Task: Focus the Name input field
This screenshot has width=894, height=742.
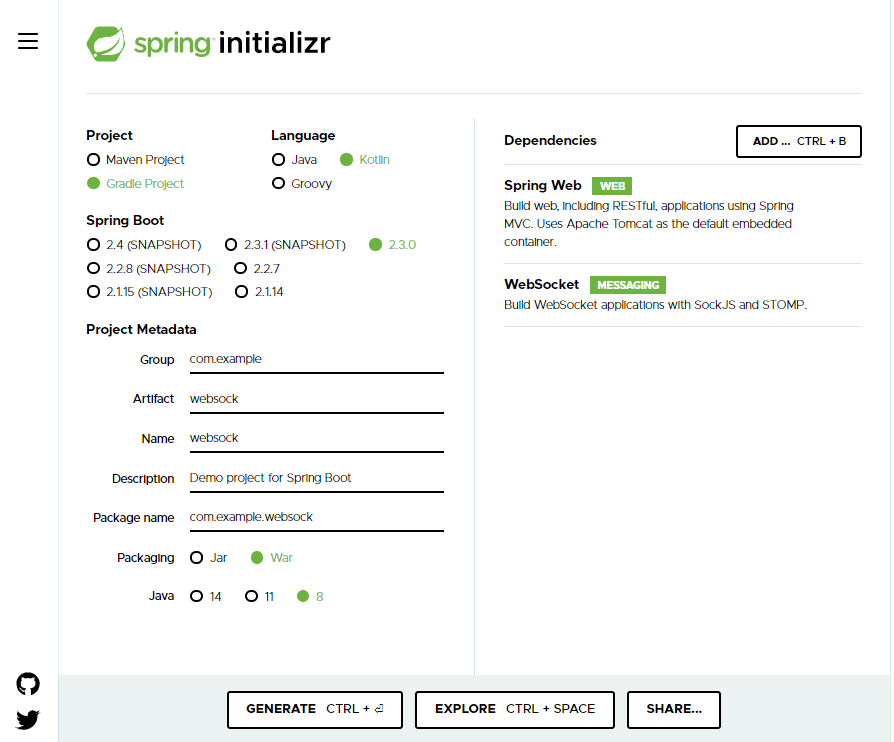Action: click(316, 439)
